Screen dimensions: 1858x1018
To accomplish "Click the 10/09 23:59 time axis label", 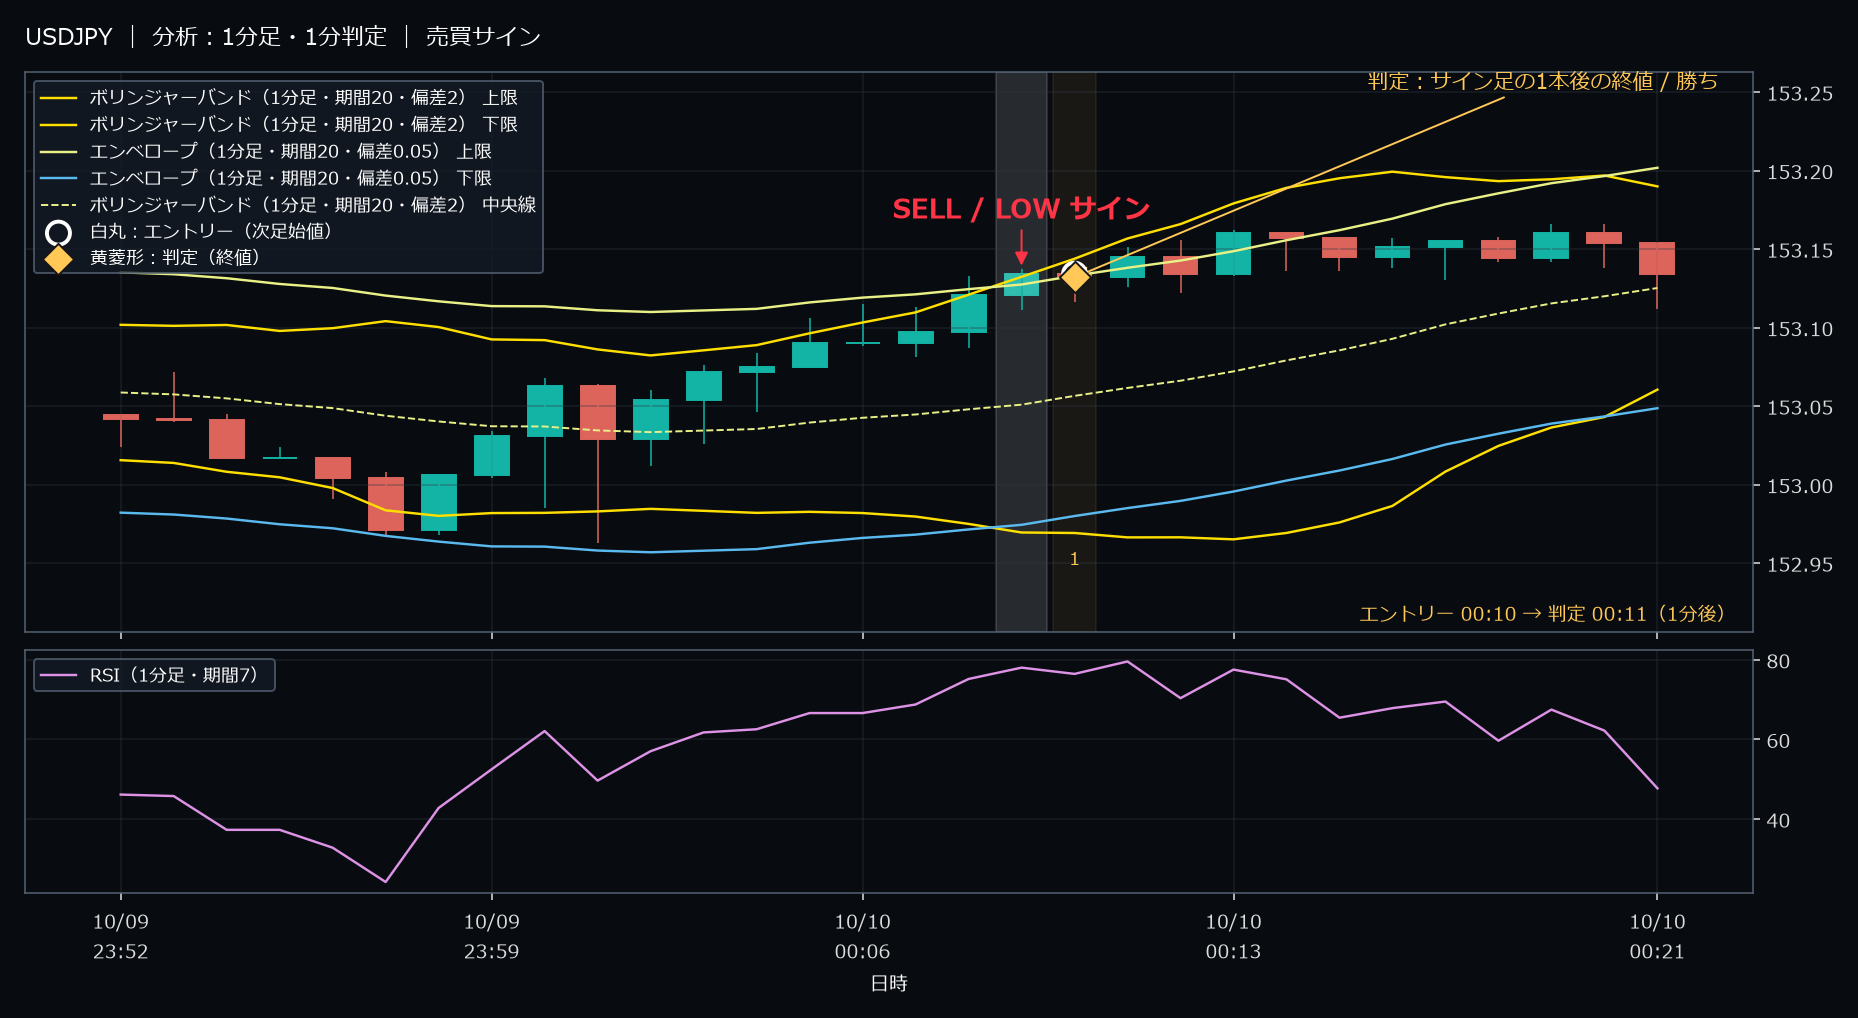I will point(492,937).
